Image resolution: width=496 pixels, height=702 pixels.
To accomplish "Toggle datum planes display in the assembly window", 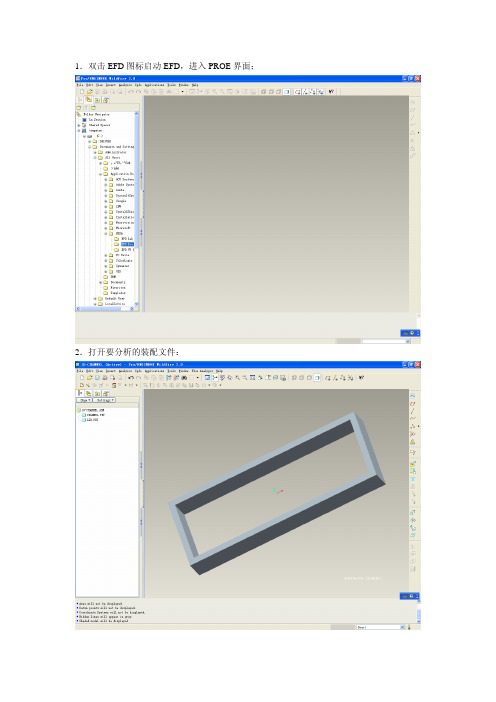I will (328, 378).
